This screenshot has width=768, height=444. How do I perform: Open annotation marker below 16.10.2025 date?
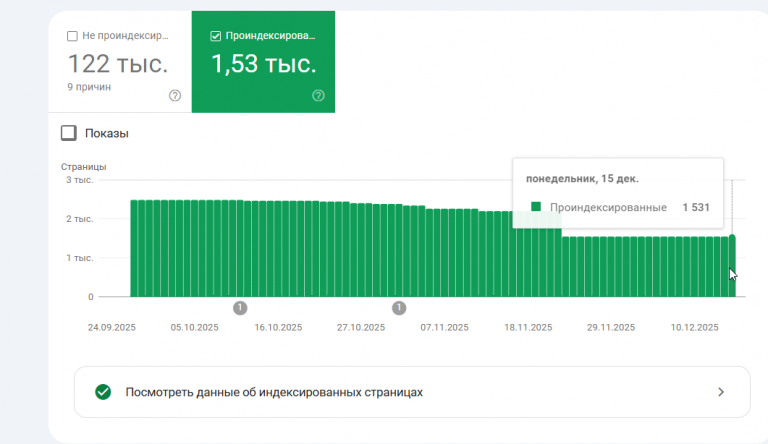tap(240, 308)
